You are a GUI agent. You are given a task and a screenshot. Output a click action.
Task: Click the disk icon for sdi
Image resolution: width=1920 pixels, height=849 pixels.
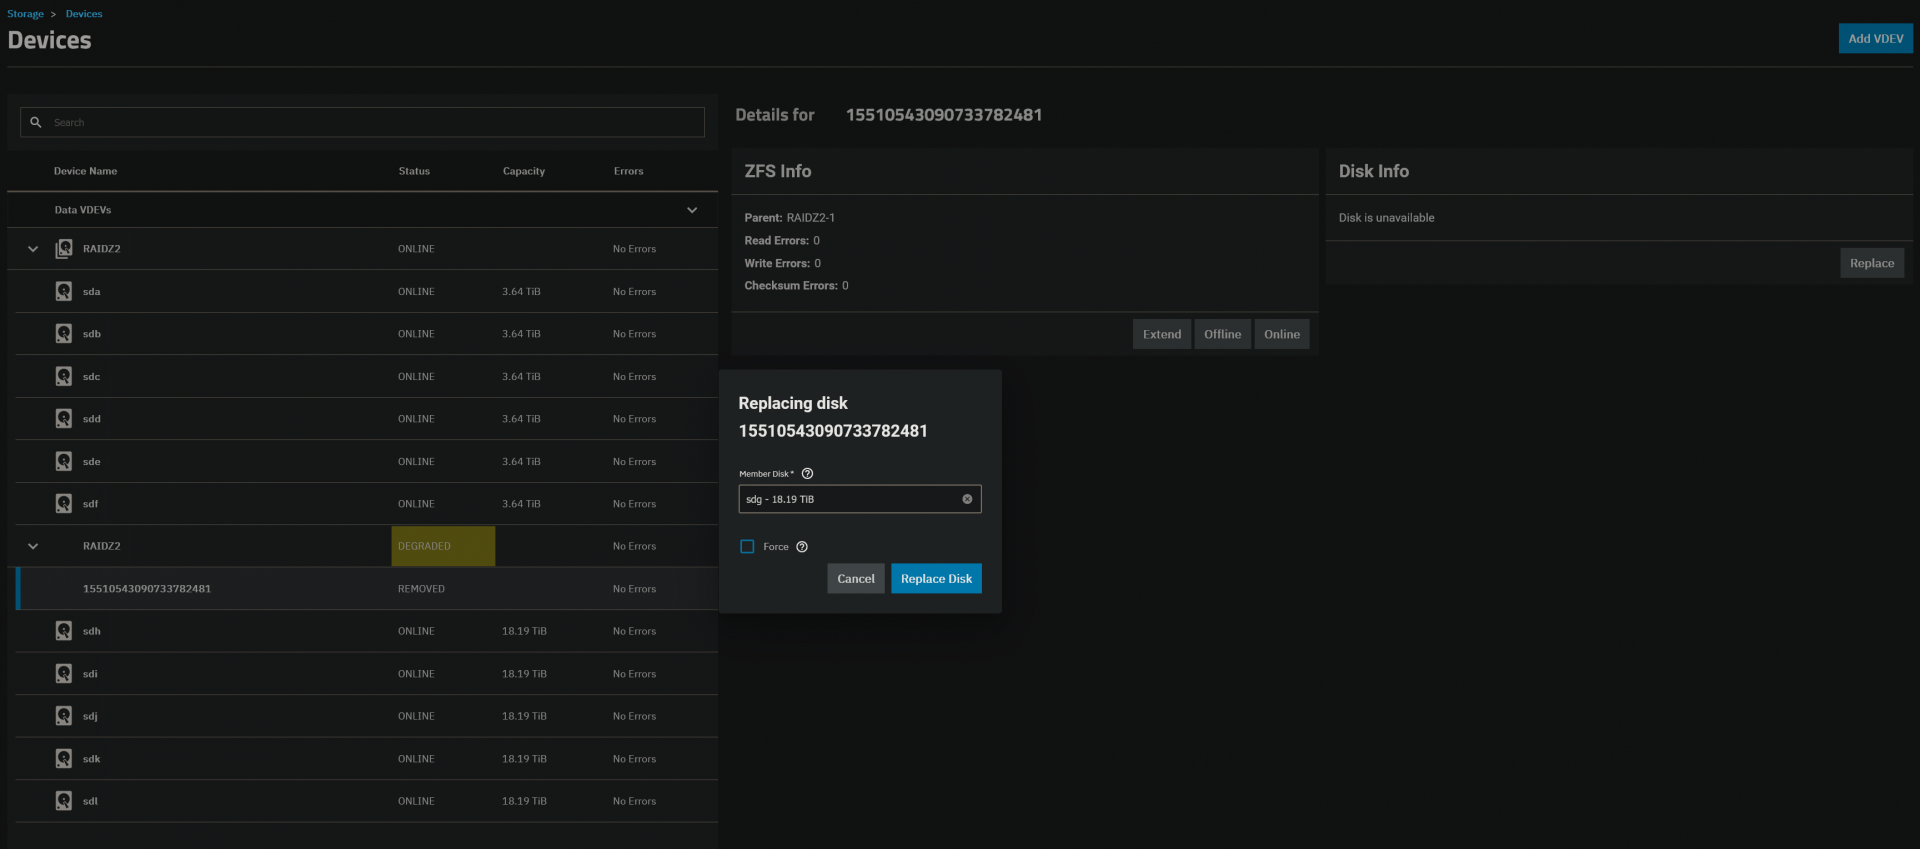coord(64,673)
